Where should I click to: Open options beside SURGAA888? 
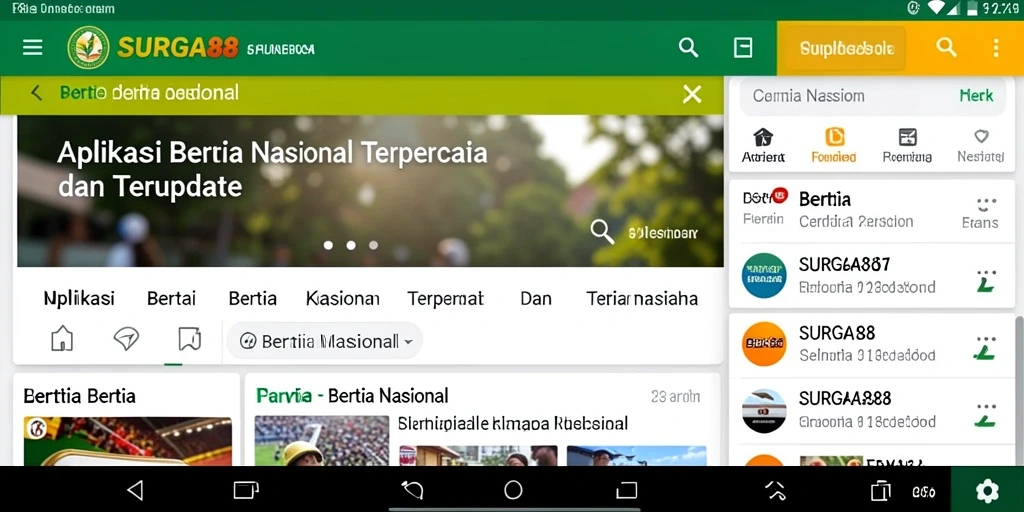point(985,415)
